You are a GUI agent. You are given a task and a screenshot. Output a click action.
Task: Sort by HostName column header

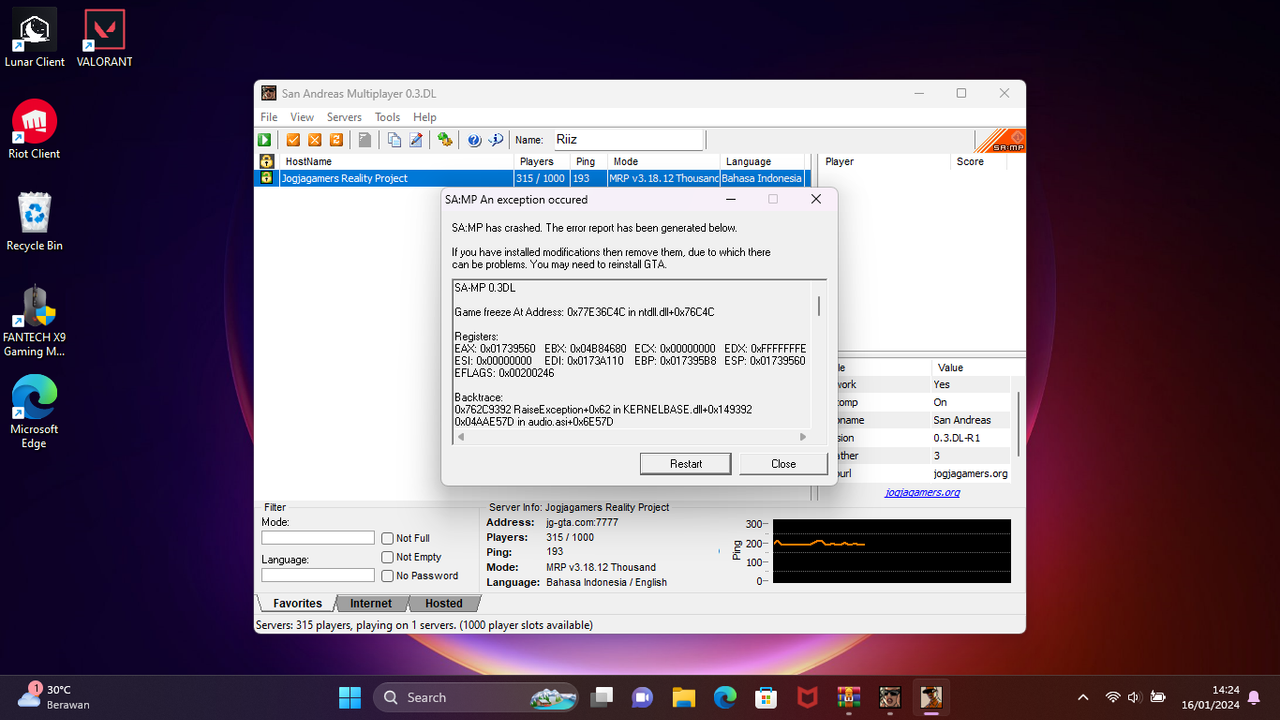(395, 161)
